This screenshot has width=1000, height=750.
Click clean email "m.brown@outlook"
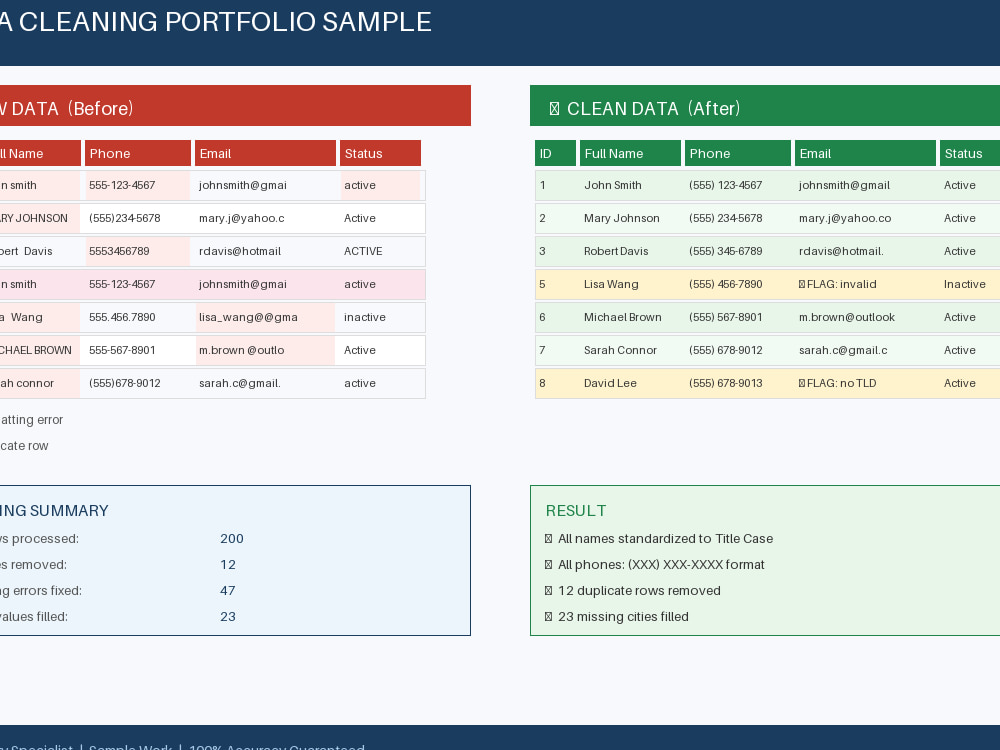846,317
